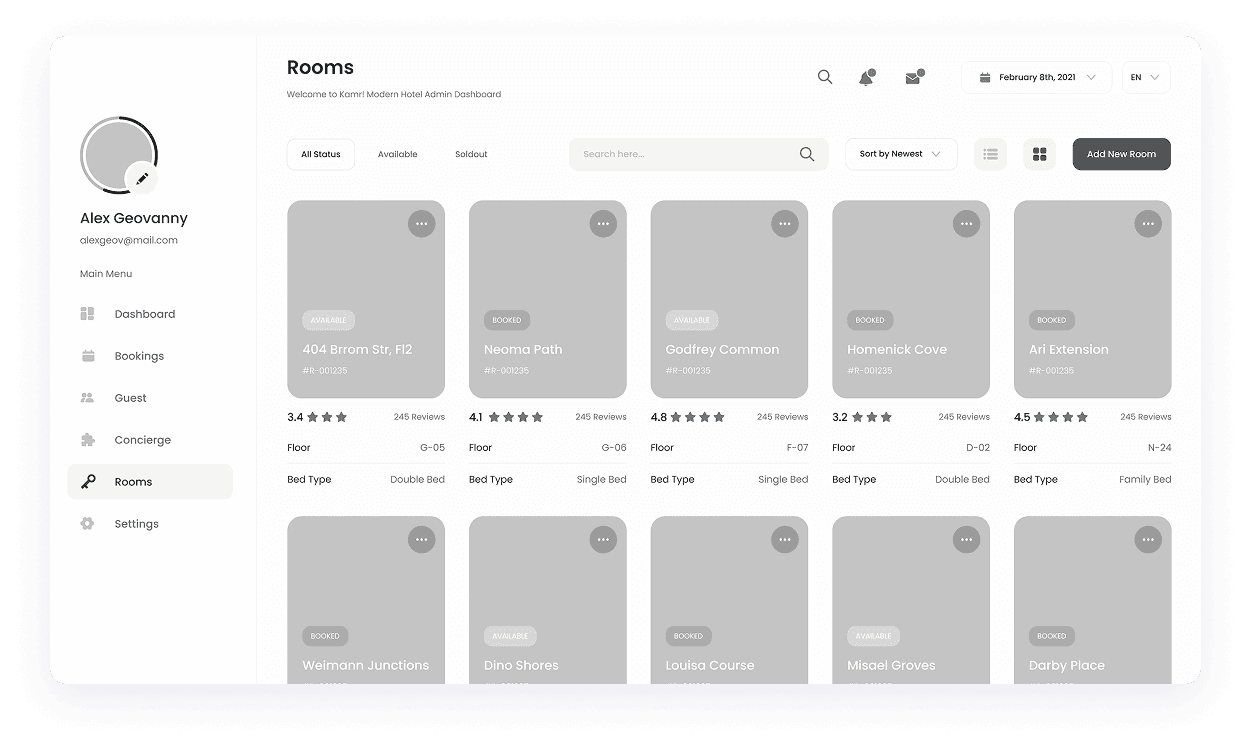Click the Add New Room button
Image resolution: width=1251 pixels, height=748 pixels.
[x=1121, y=154]
